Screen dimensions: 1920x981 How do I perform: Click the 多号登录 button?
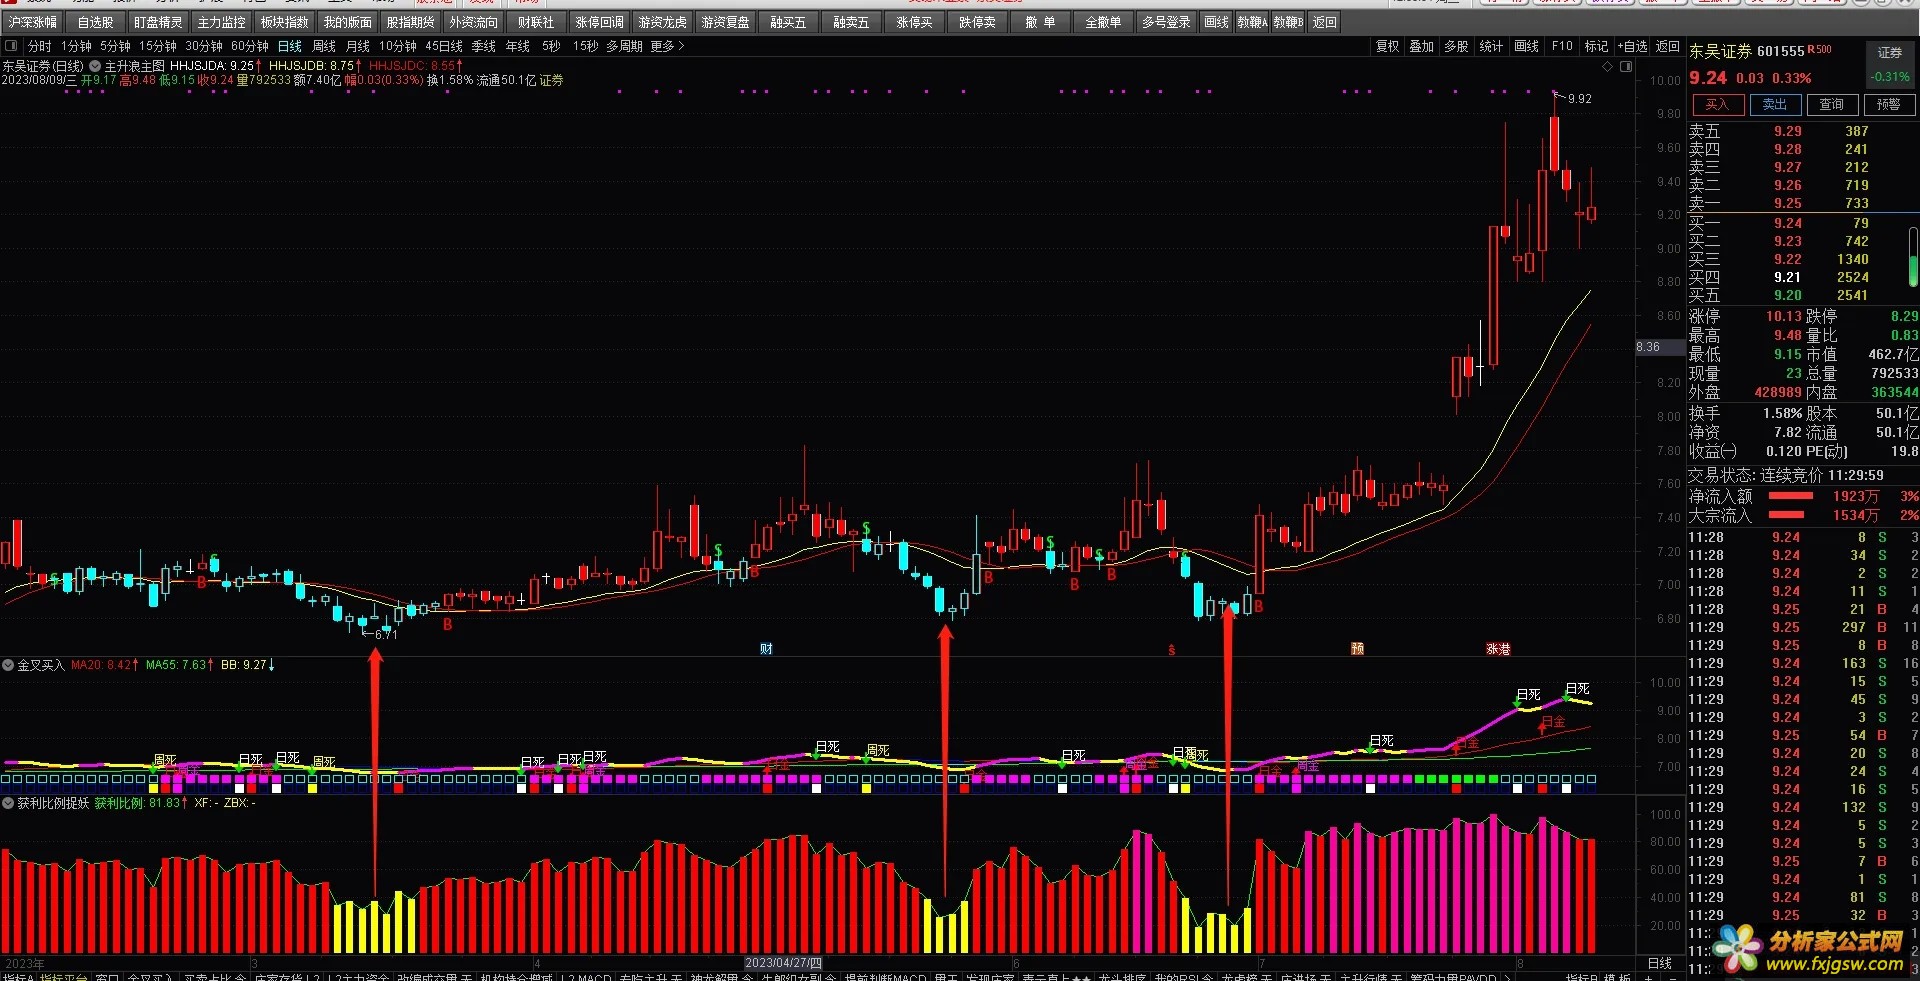tap(1167, 22)
